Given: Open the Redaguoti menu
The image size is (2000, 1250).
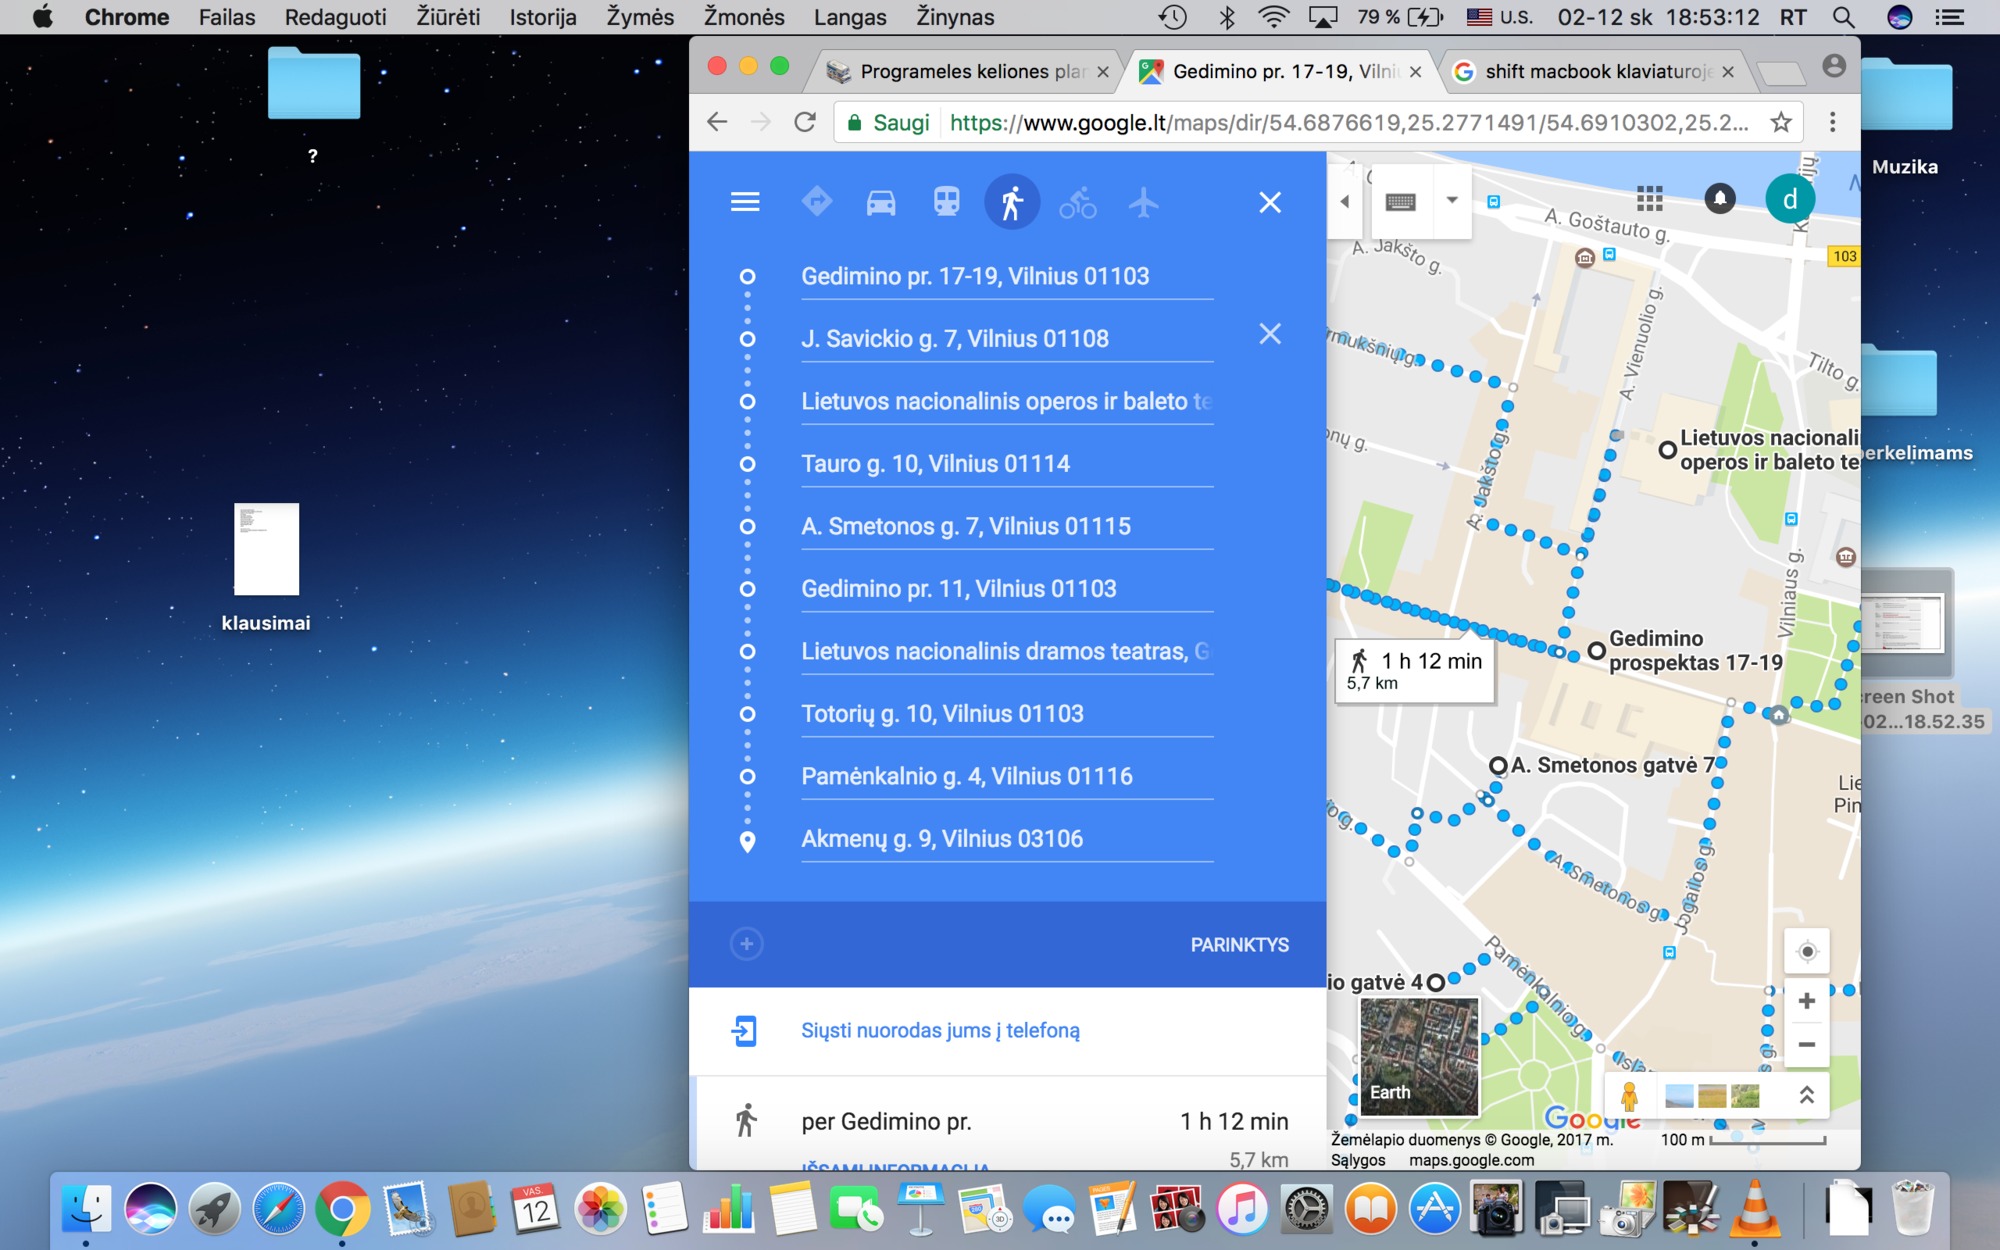Looking at the screenshot, I should [x=335, y=17].
